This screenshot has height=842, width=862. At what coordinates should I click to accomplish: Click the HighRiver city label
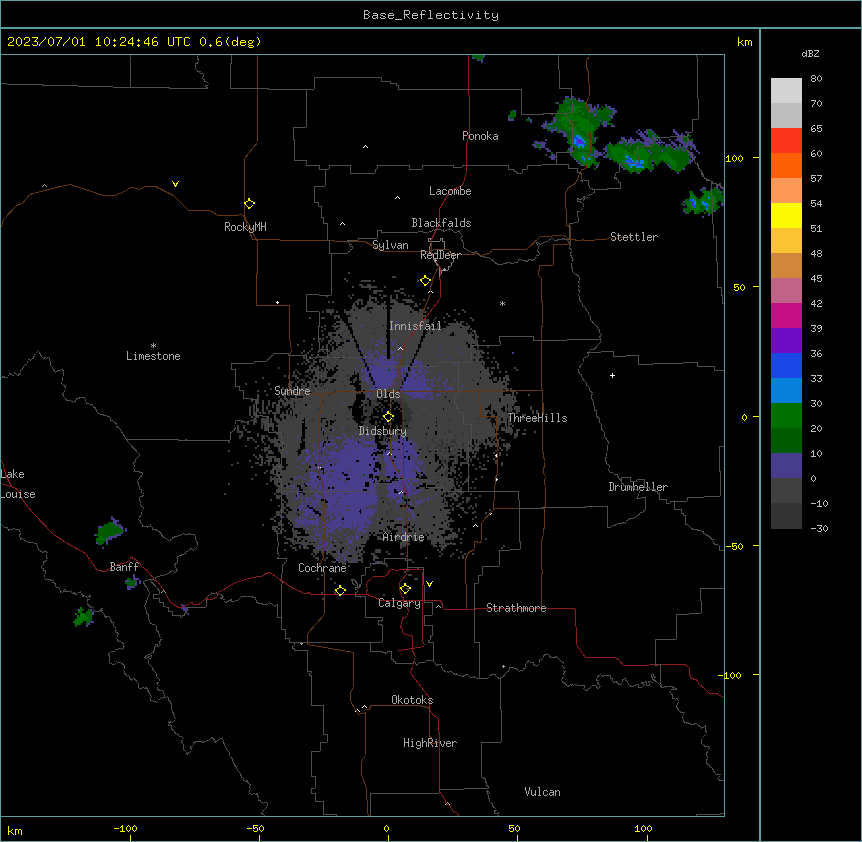(x=430, y=743)
